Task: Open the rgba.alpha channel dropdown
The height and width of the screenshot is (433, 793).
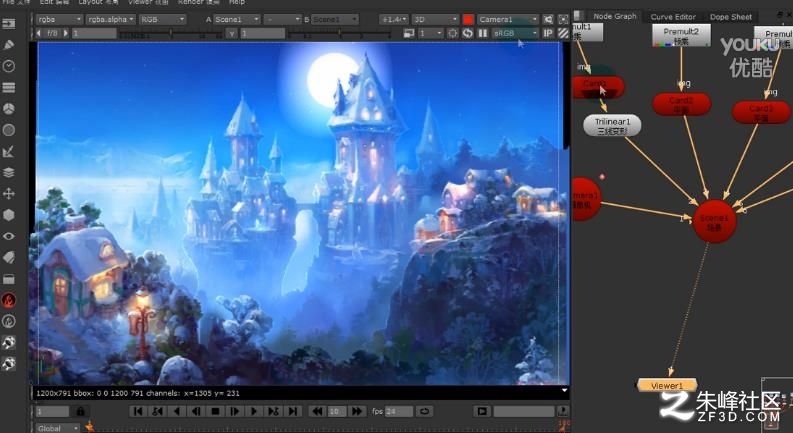Action: coord(110,19)
